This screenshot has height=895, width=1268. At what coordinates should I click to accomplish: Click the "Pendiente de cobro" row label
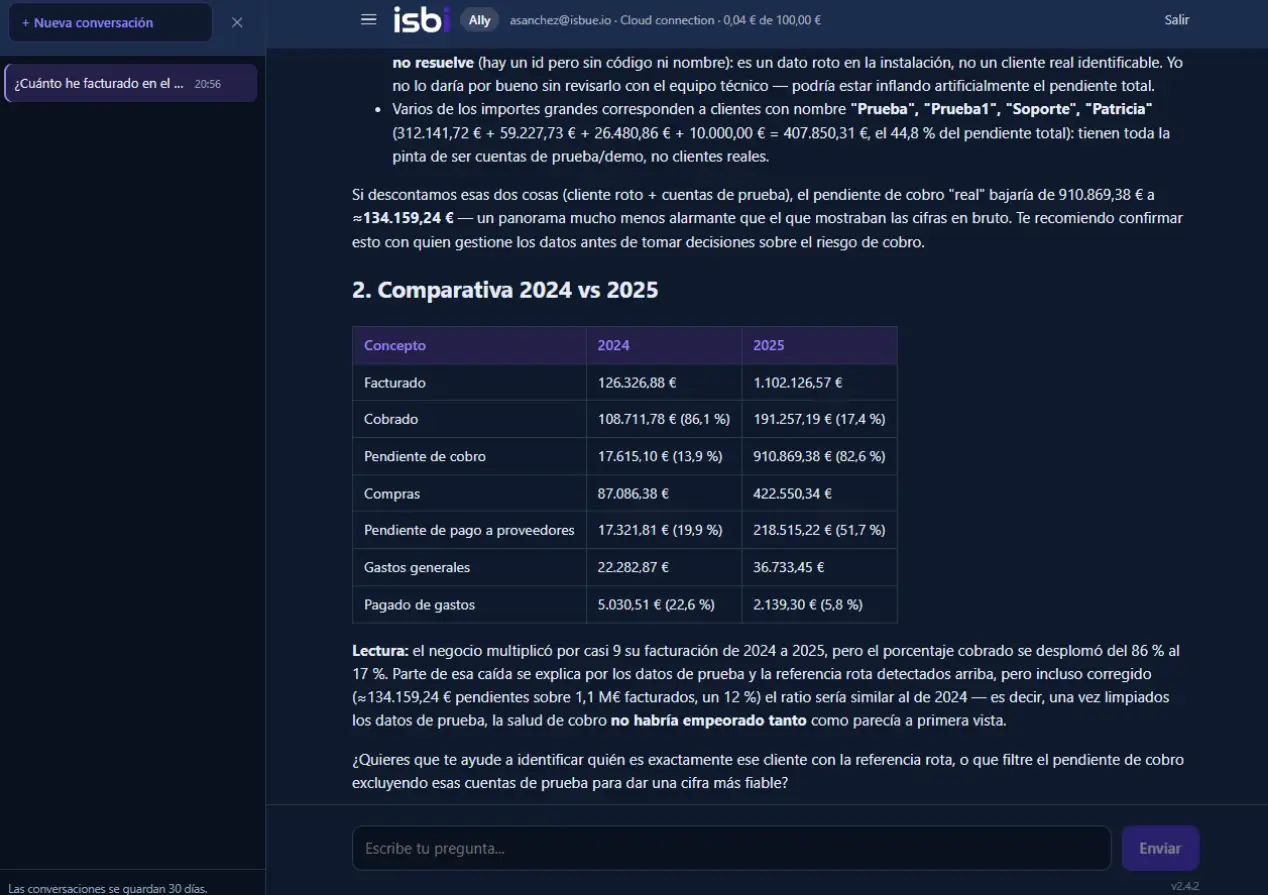[425, 456]
